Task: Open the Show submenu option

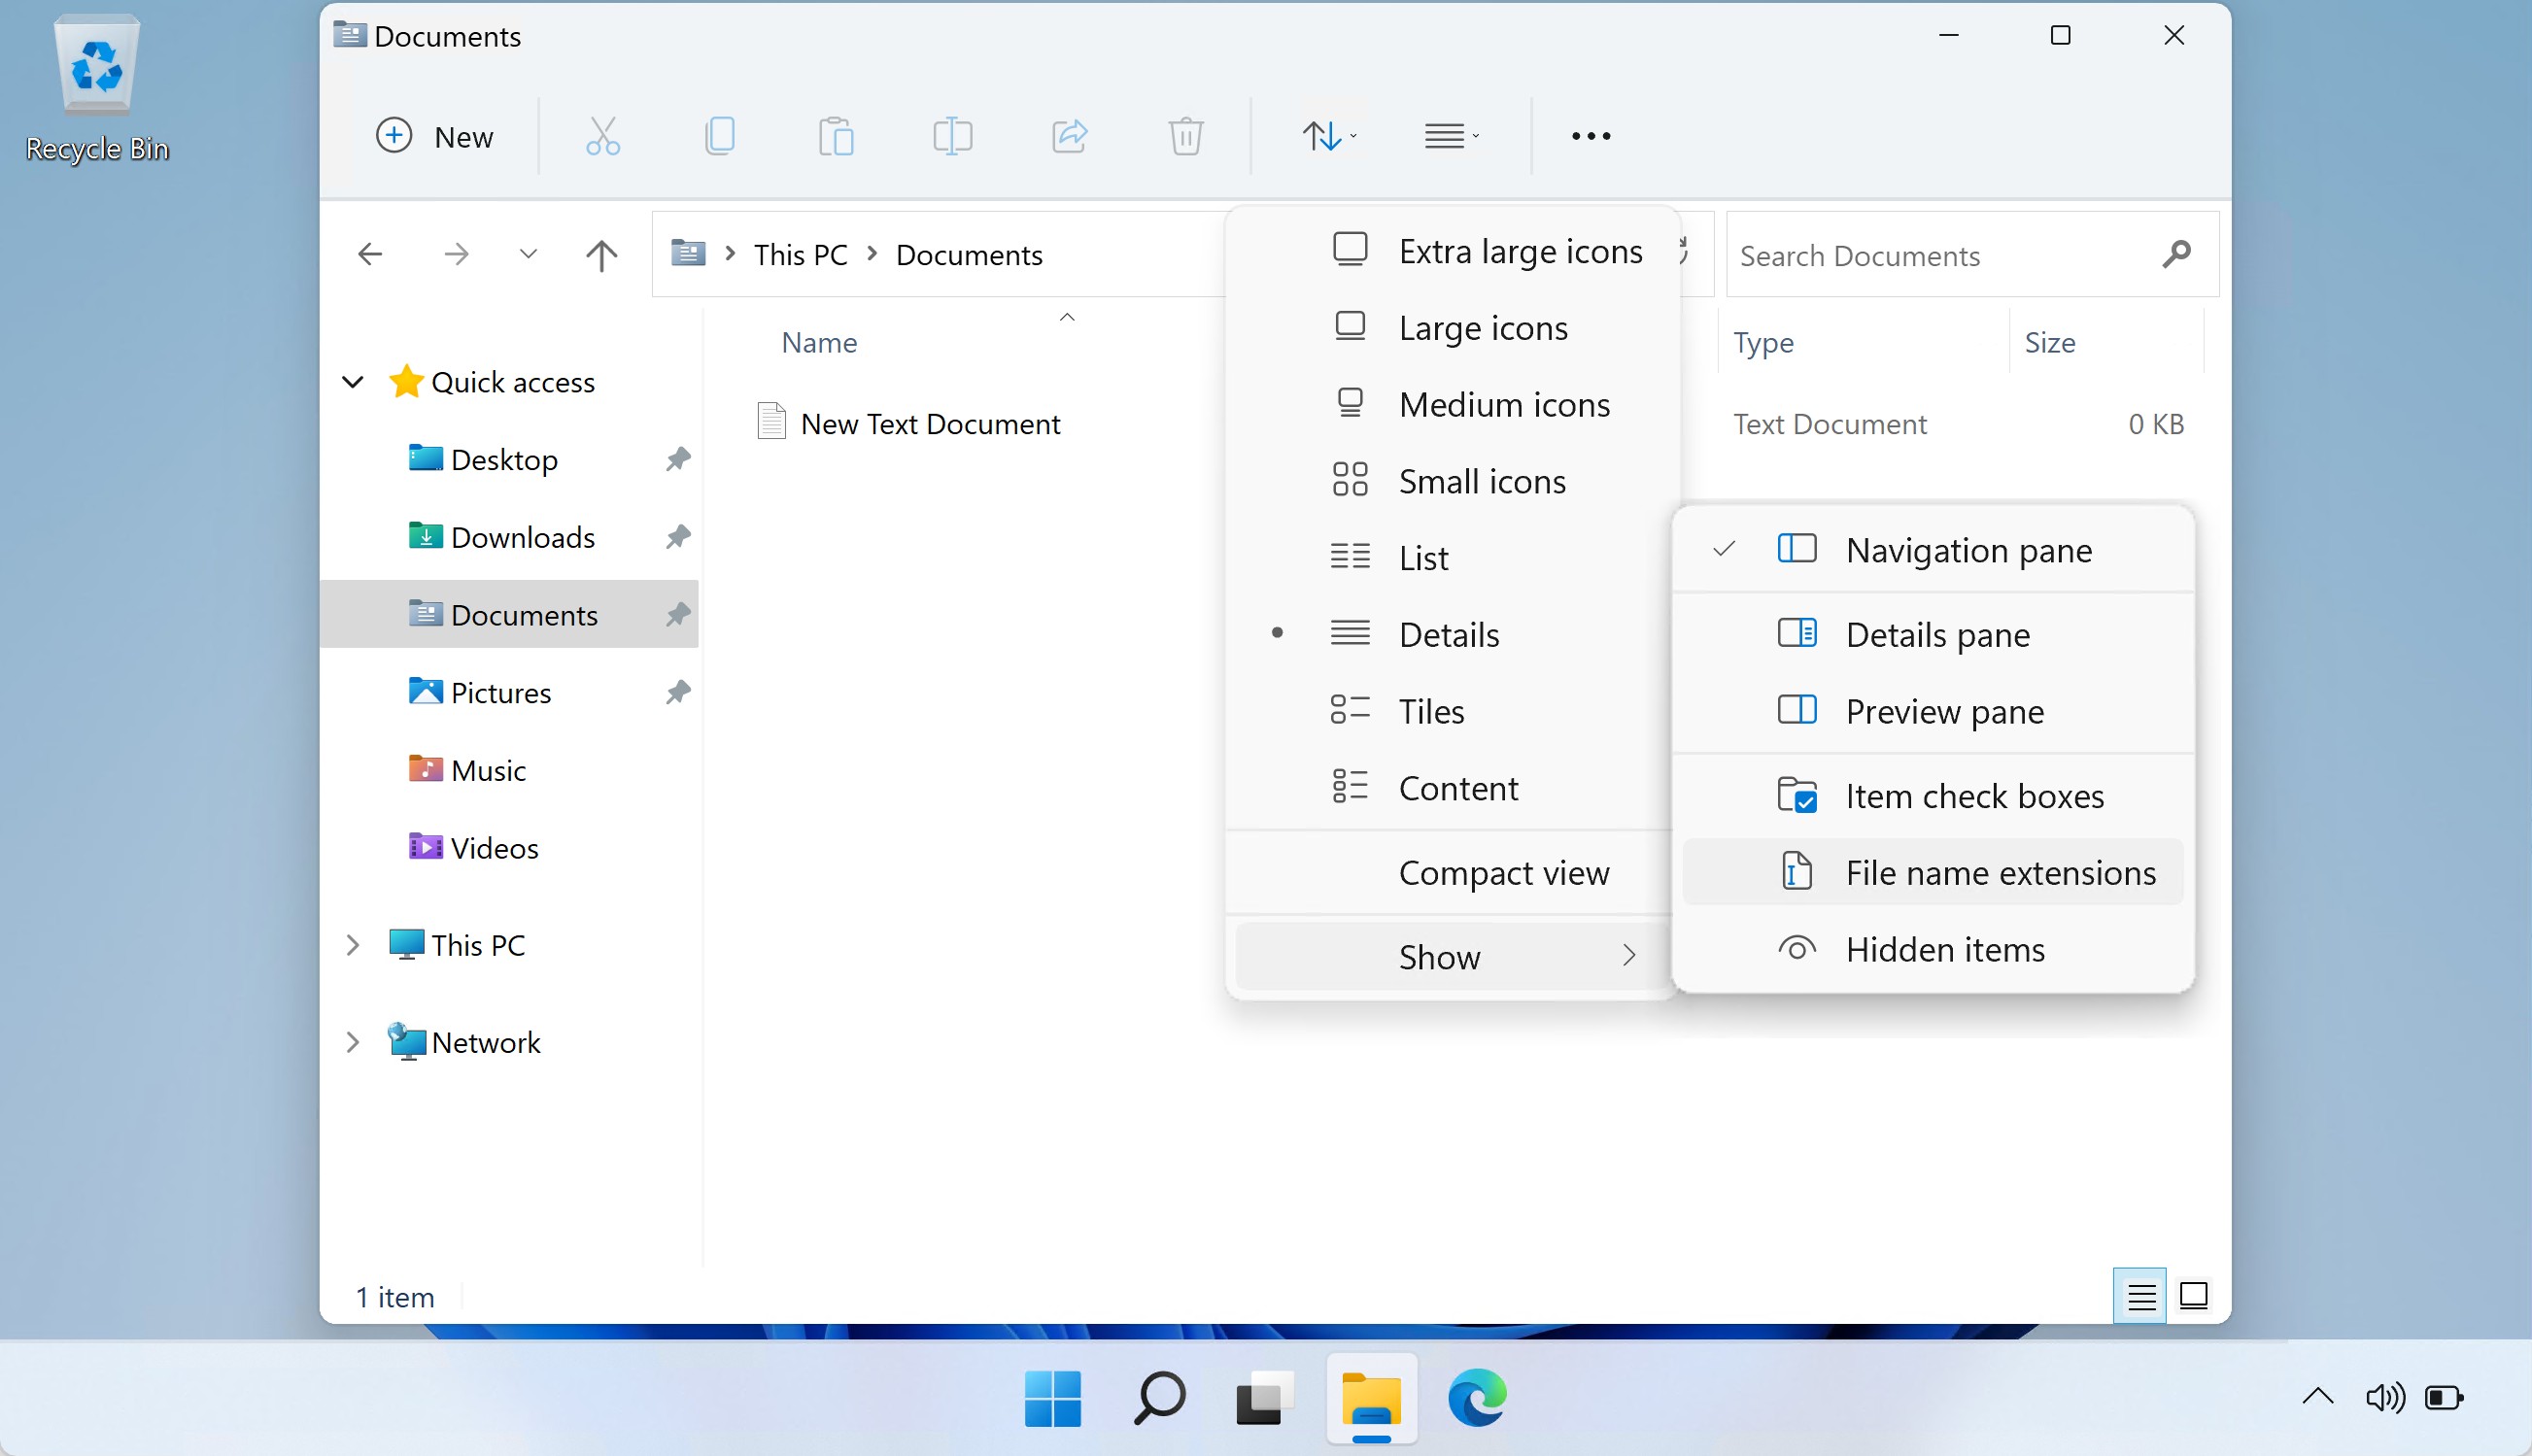Action: (1438, 956)
